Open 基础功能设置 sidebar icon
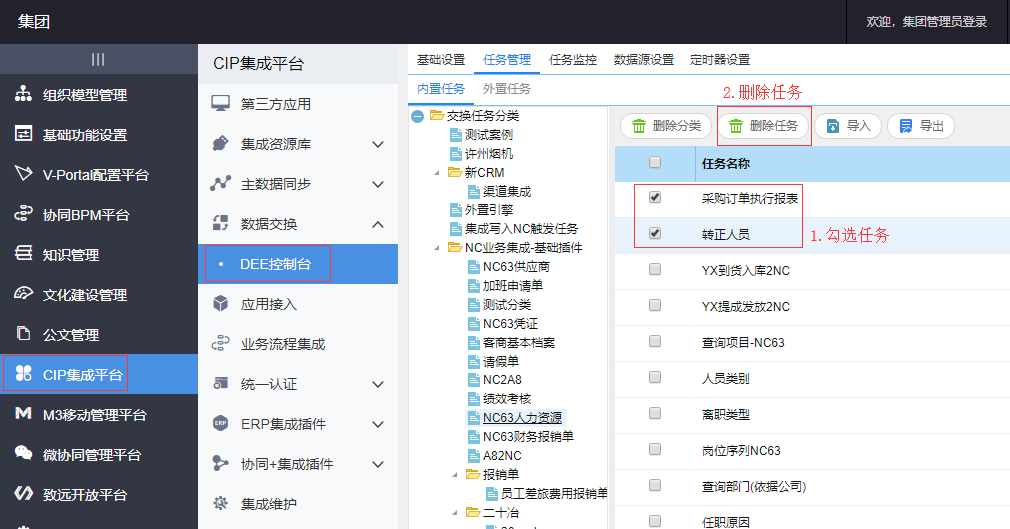1010x529 pixels. (23, 134)
